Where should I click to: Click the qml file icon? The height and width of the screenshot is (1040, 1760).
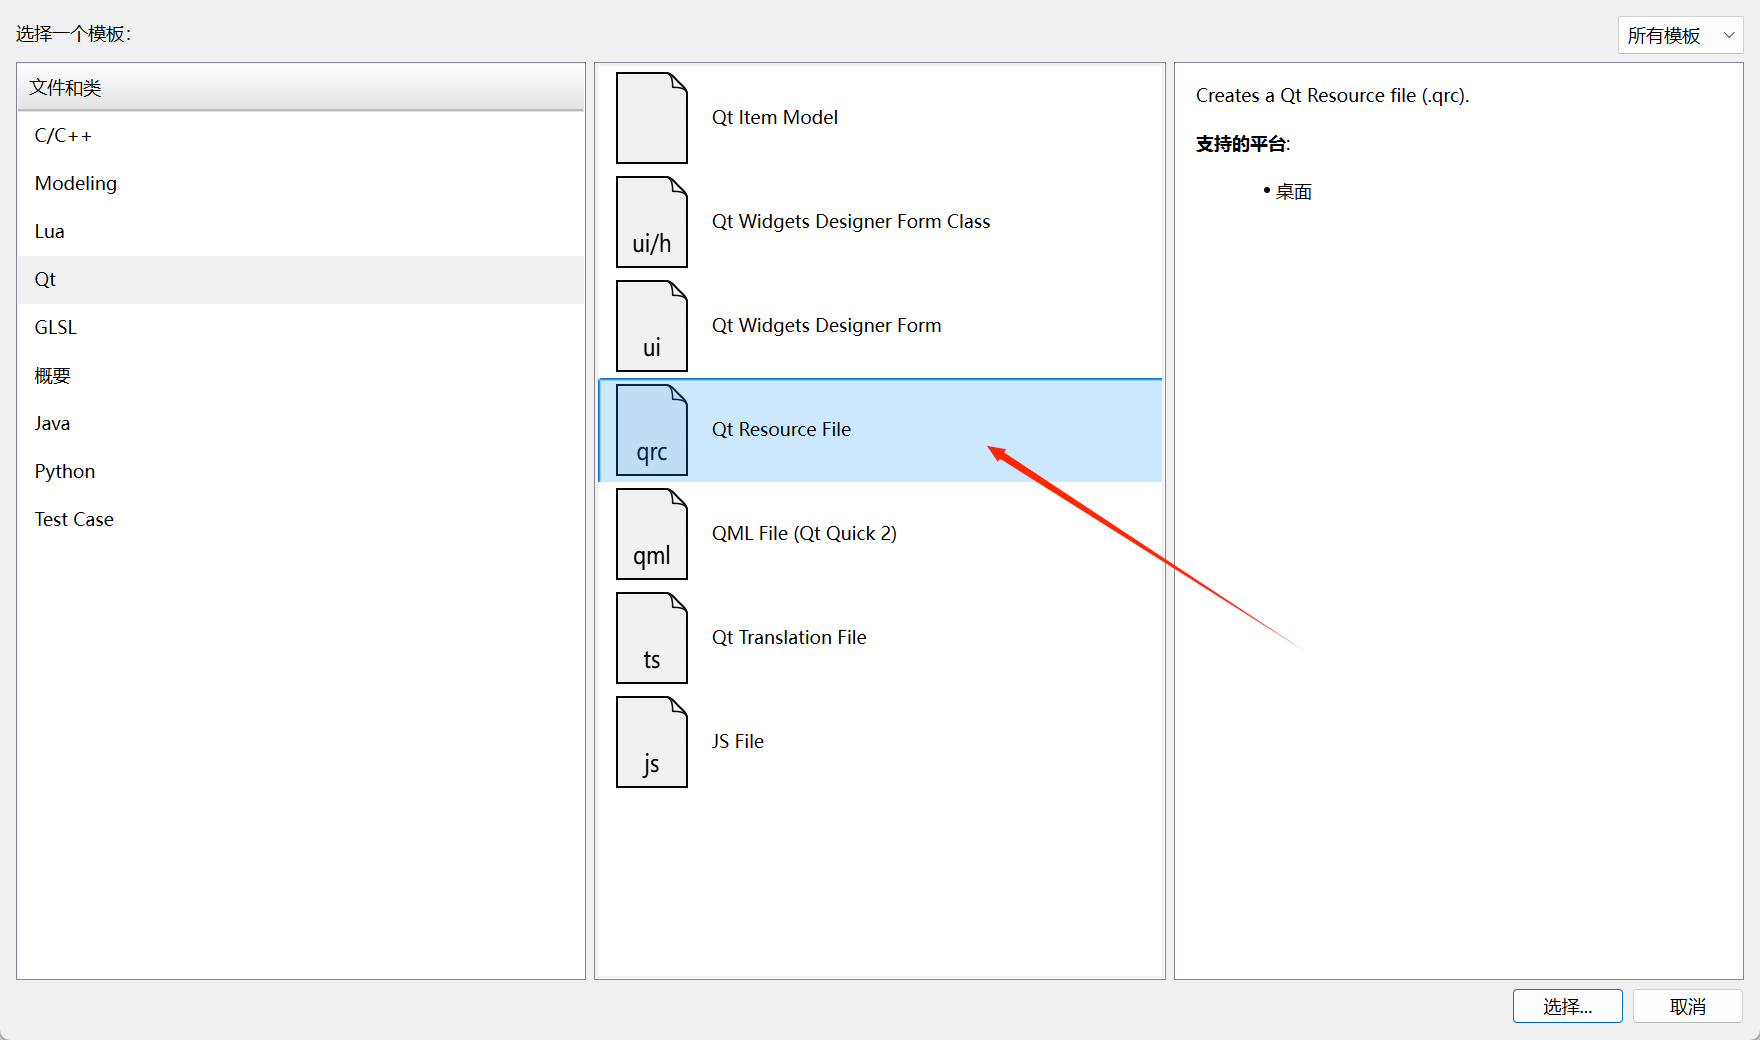click(652, 534)
